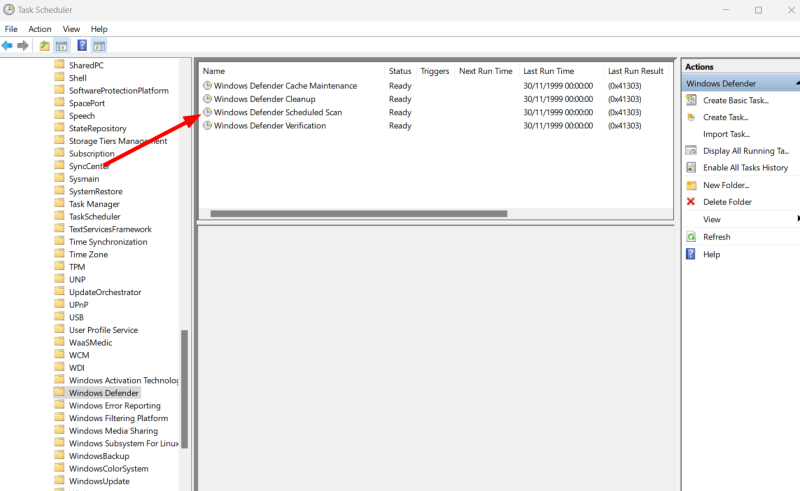Viewport: 800px width, 491px height.
Task: Toggle the Show/Hide Console Tree toolbar icon
Action: 62,46
